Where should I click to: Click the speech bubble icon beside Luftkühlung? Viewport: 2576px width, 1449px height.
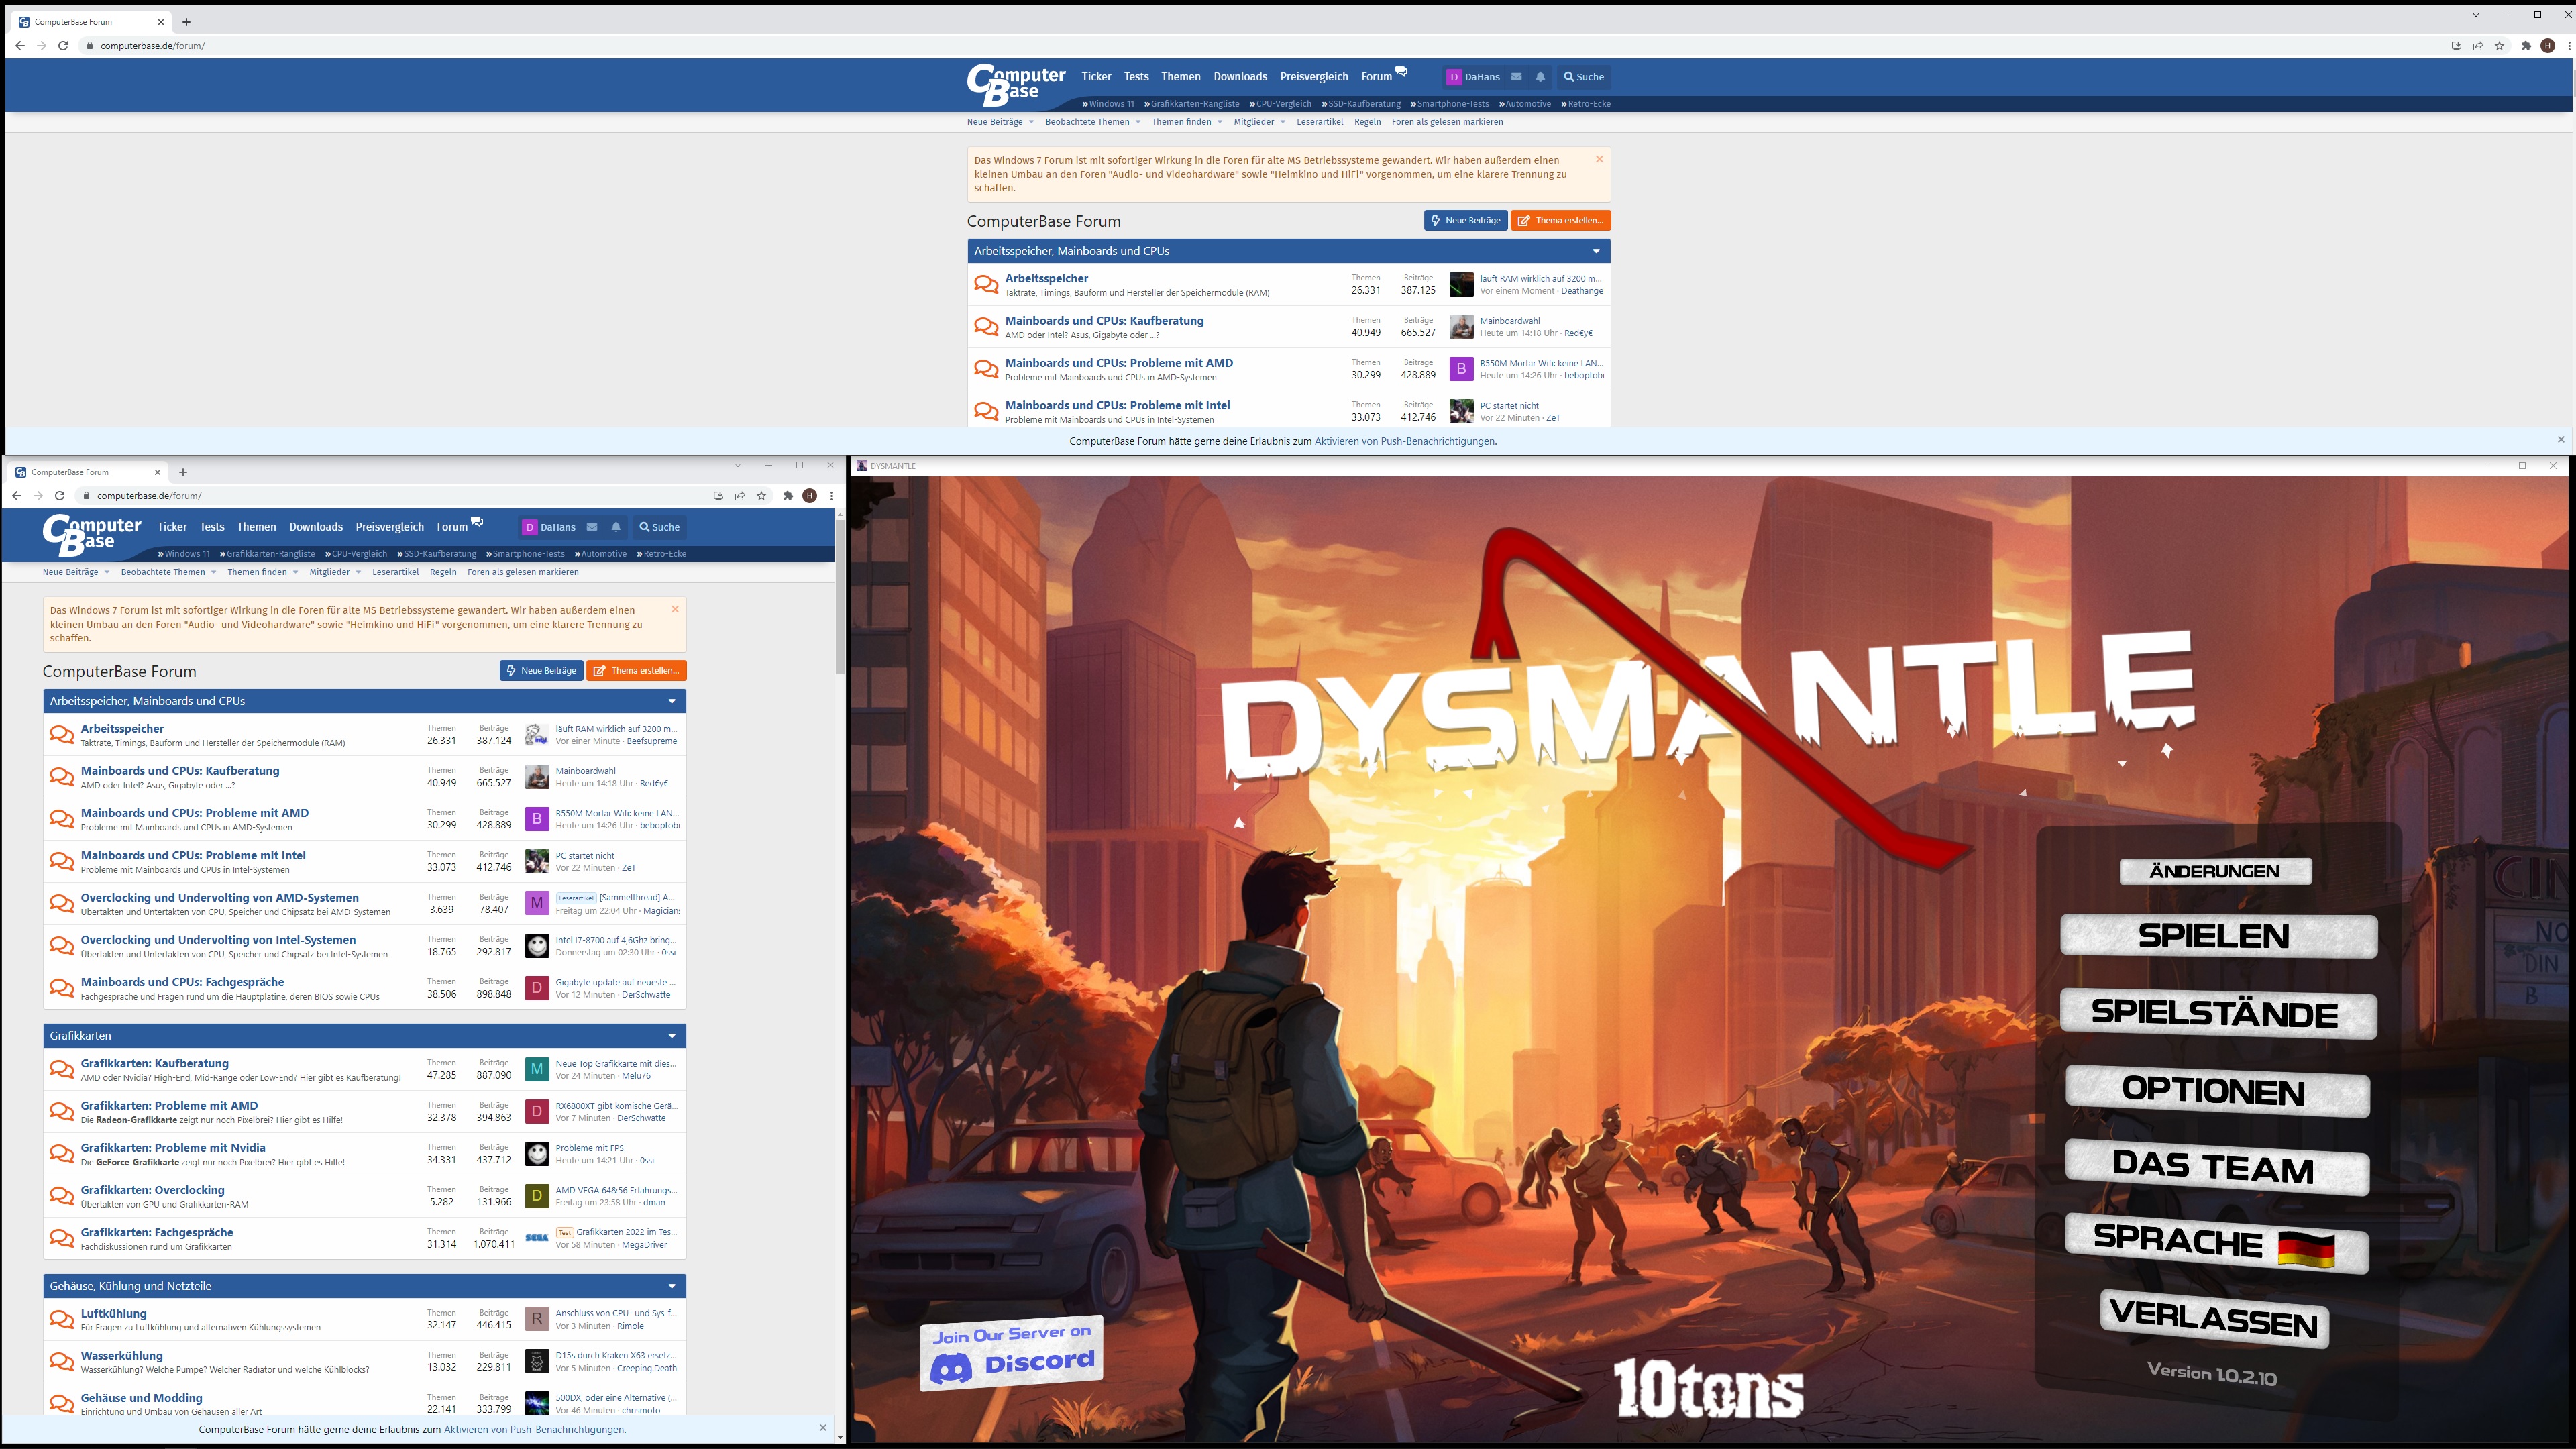click(x=61, y=1320)
